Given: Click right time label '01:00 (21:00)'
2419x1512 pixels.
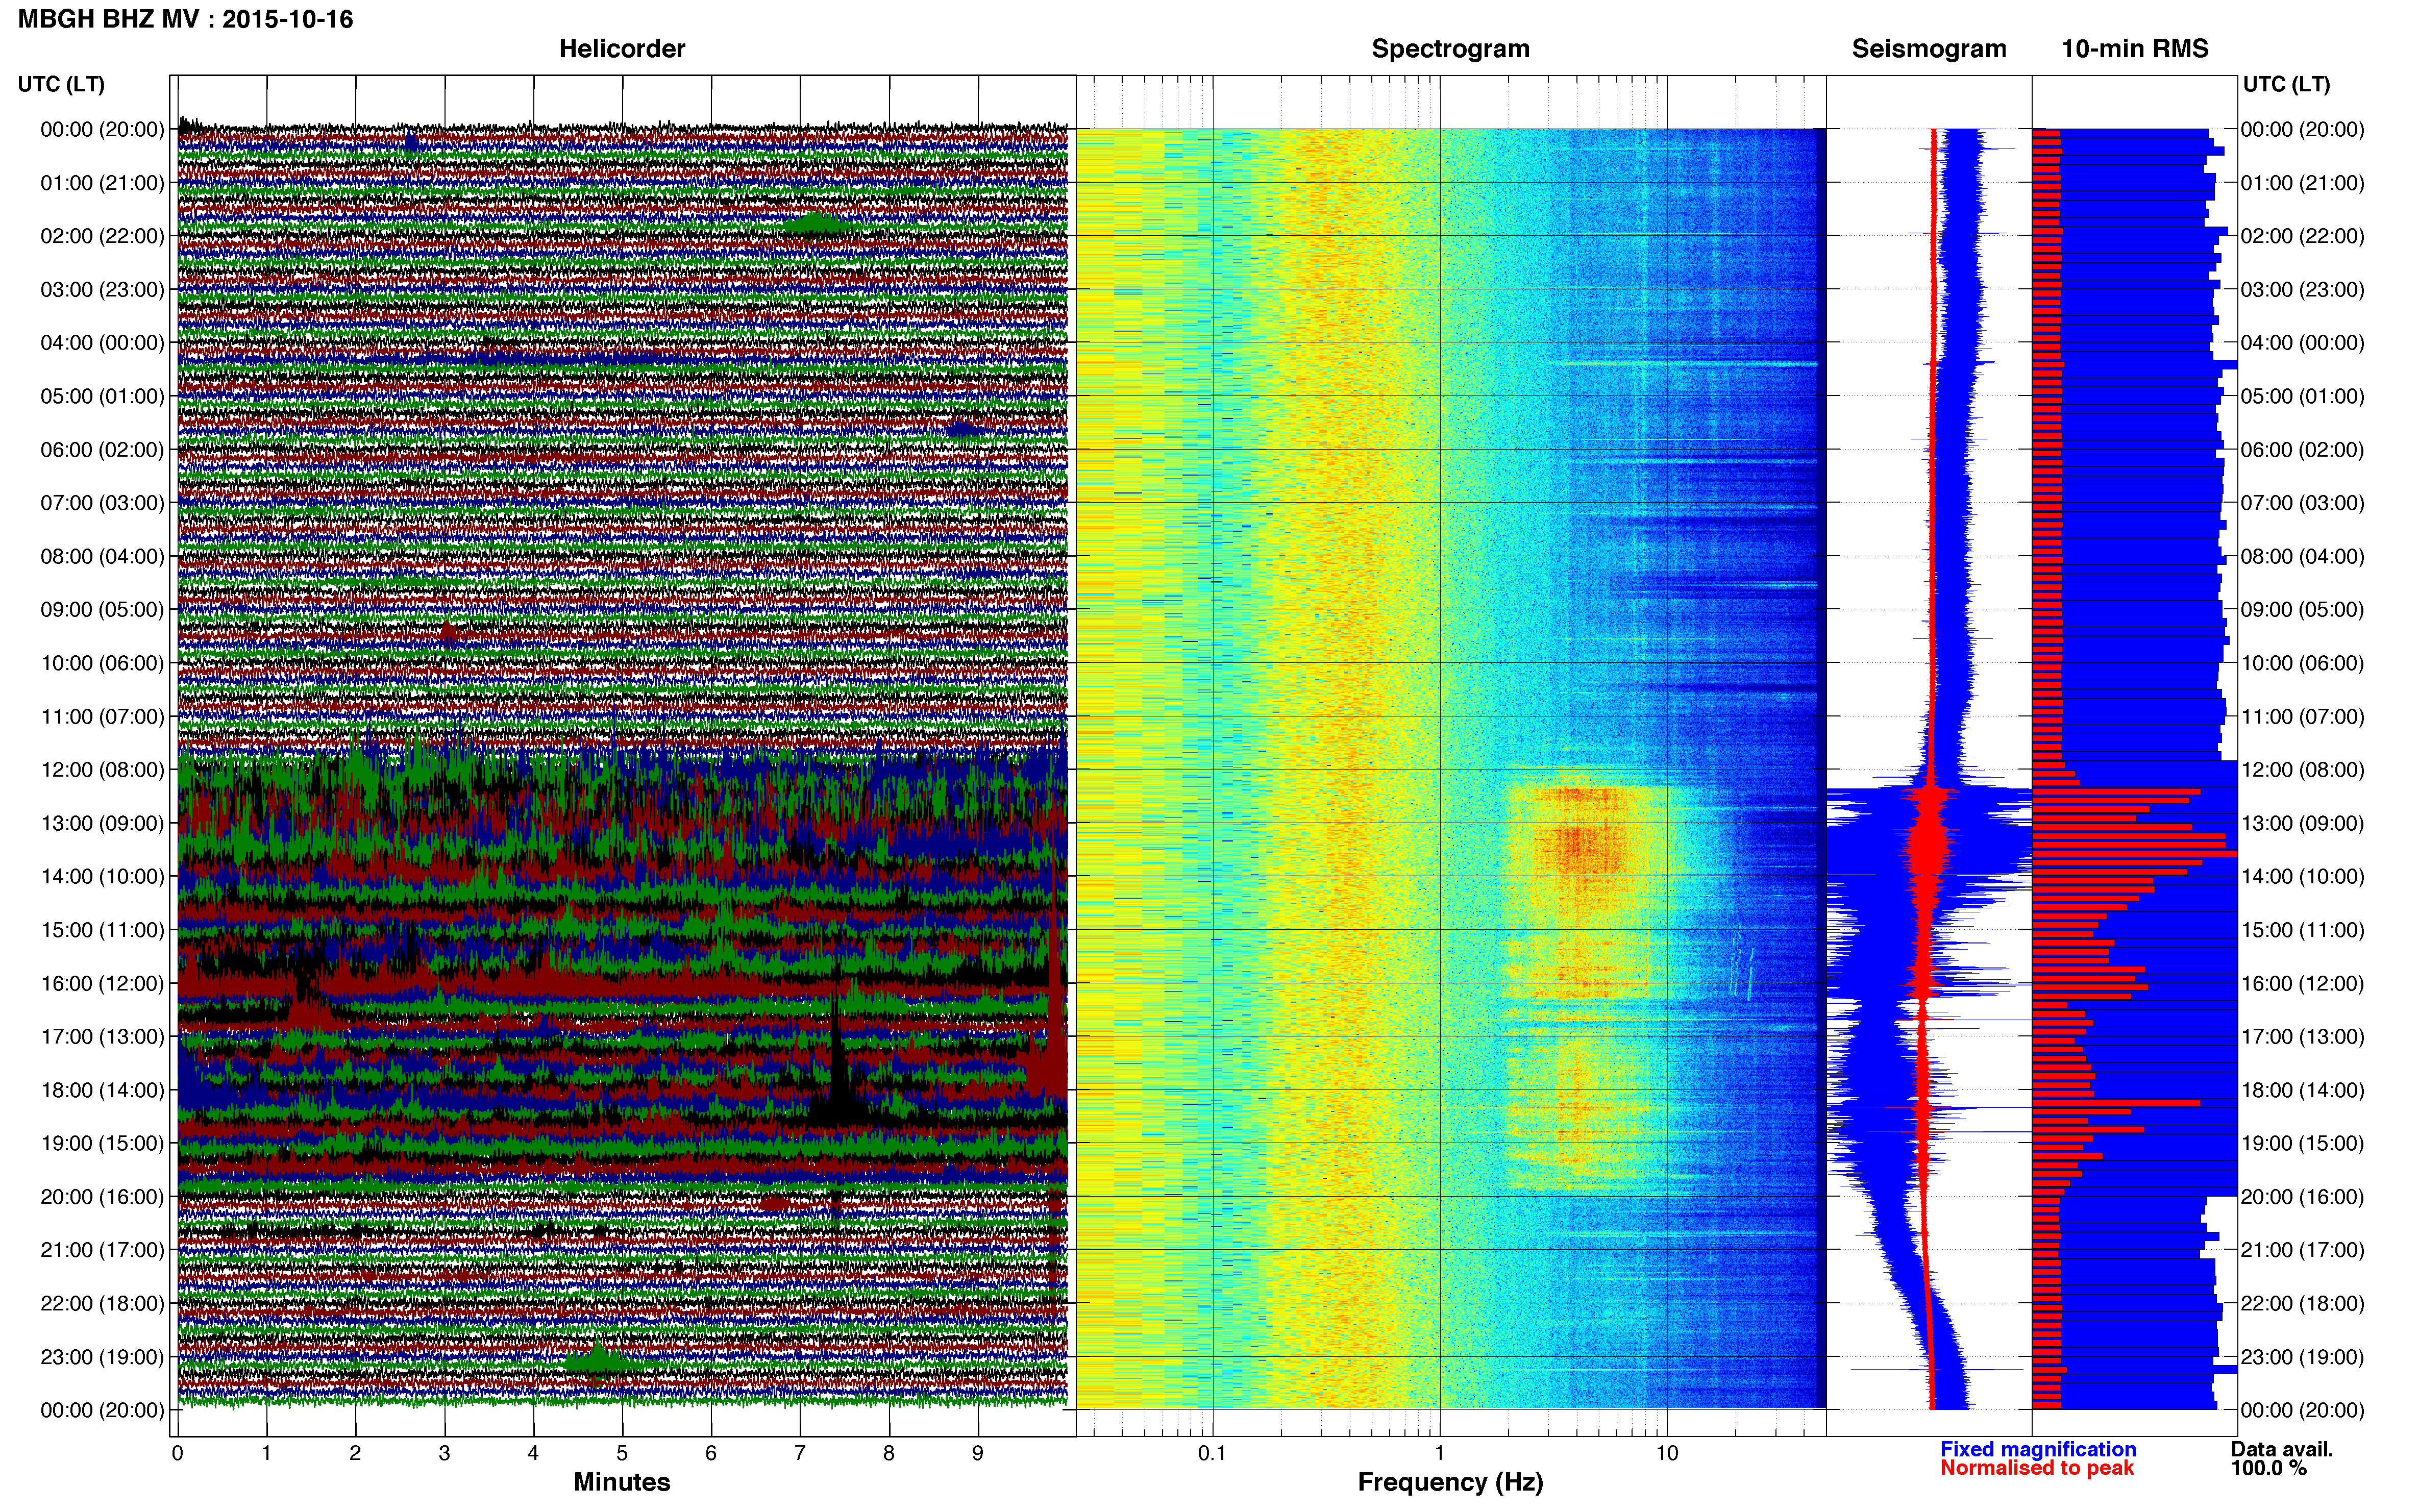Looking at the screenshot, I should [2302, 183].
